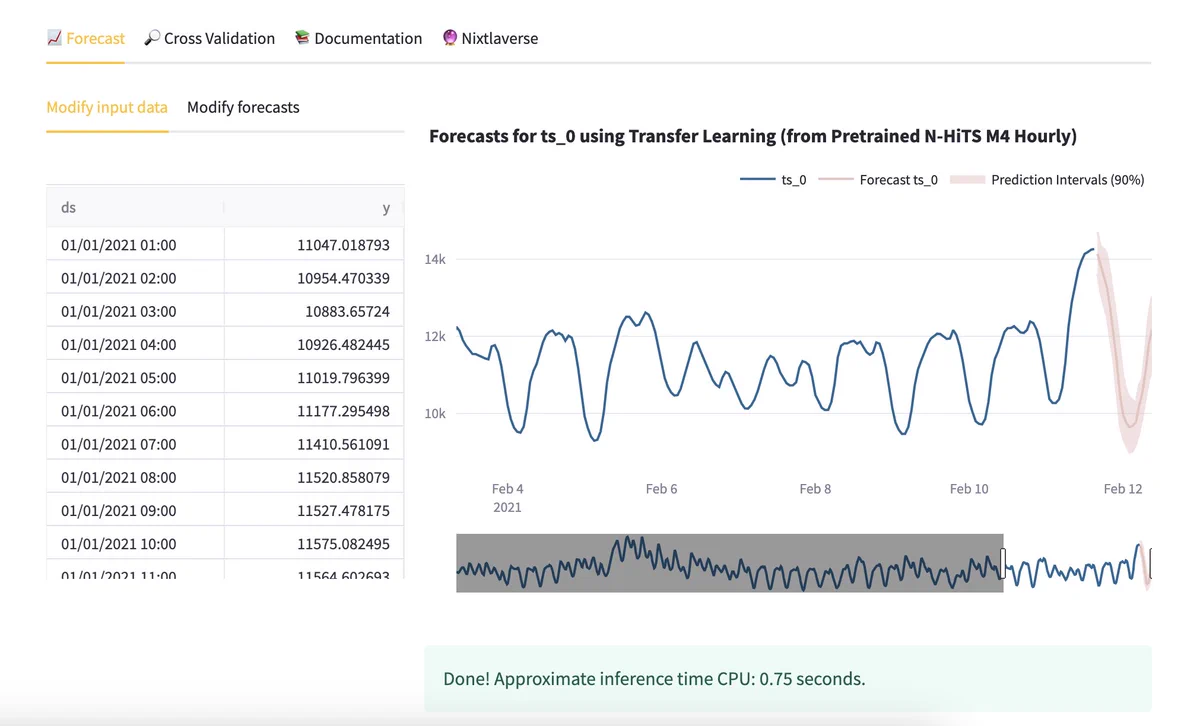Image resolution: width=1200 pixels, height=726 pixels.
Task: Click the 12k y-axis label
Action: point(435,336)
